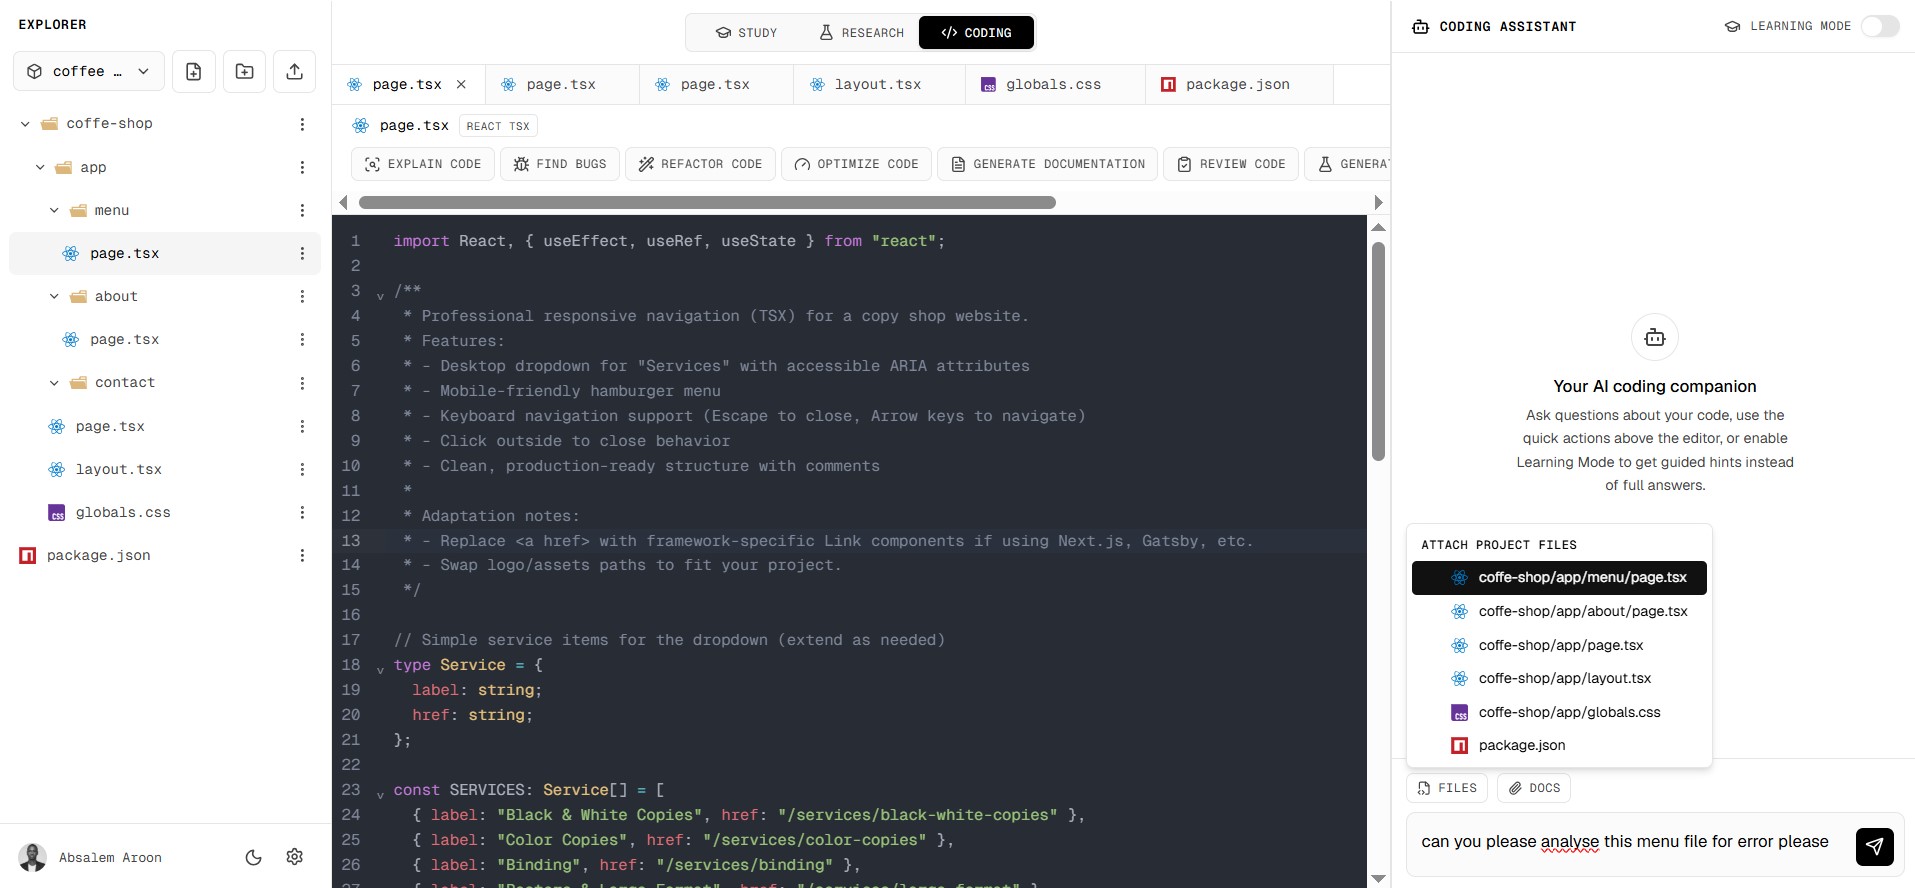The image size is (1915, 888).
Task: Open settings gear icon
Action: coord(294,857)
